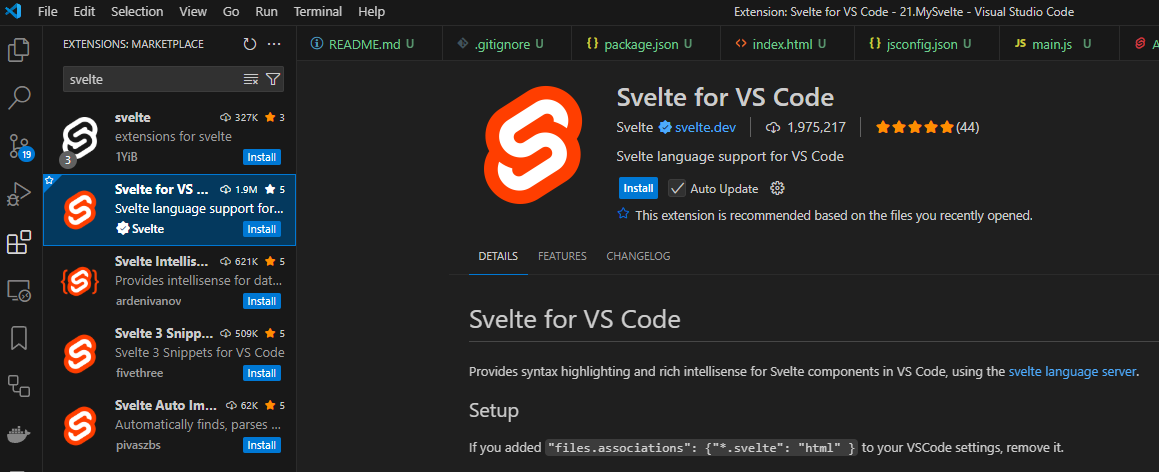Open the Run and Debug view

[x=19, y=194]
